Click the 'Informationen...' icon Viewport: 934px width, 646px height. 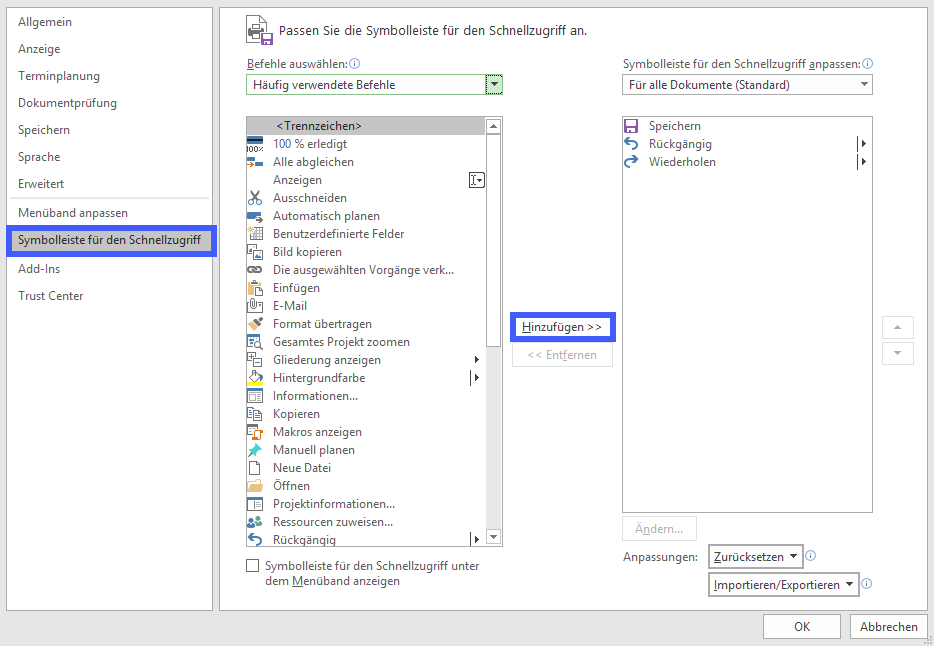pyautogui.click(x=255, y=396)
